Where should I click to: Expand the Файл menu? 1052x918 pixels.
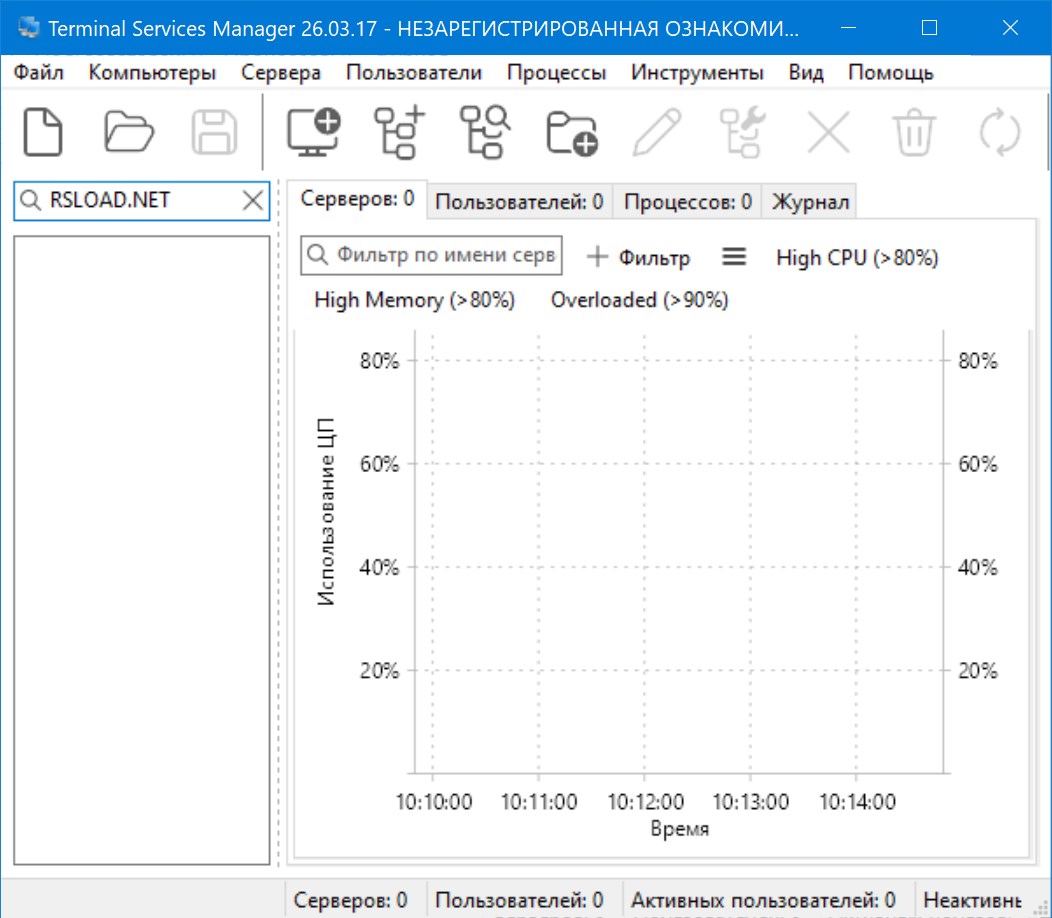[x=39, y=73]
